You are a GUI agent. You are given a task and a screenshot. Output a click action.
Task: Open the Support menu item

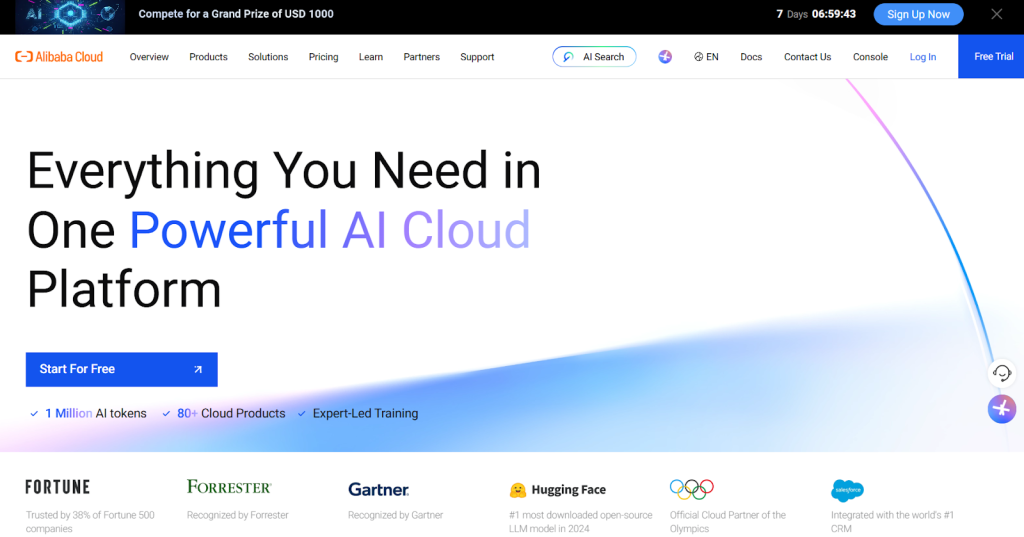pyautogui.click(x=477, y=57)
